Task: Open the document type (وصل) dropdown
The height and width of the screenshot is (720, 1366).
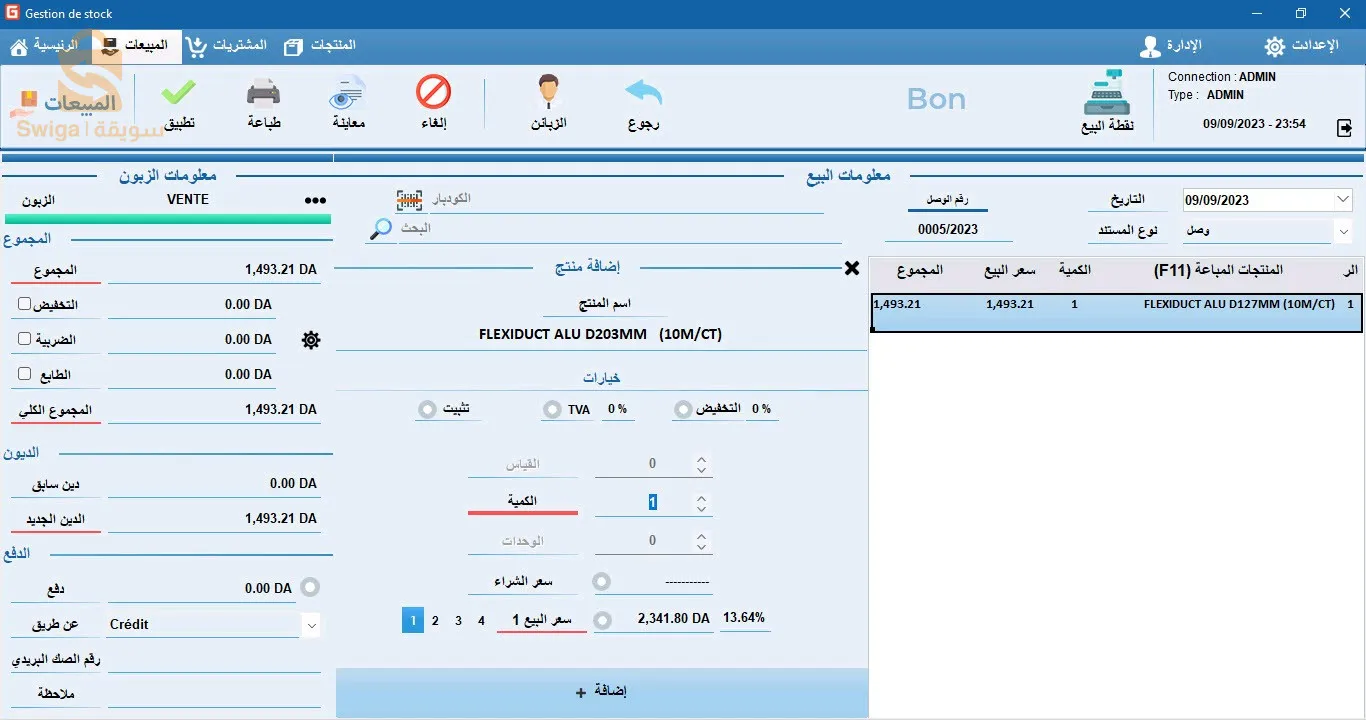Action: [x=1342, y=231]
